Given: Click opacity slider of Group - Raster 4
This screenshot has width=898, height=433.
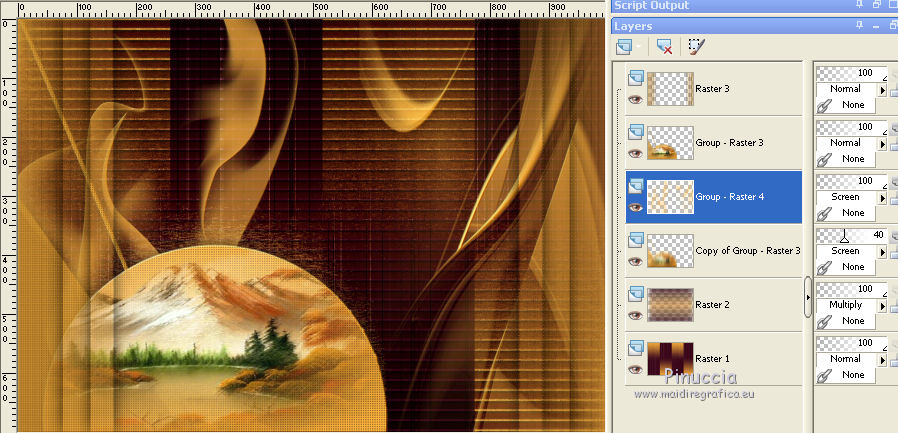Looking at the screenshot, I should 852,182.
